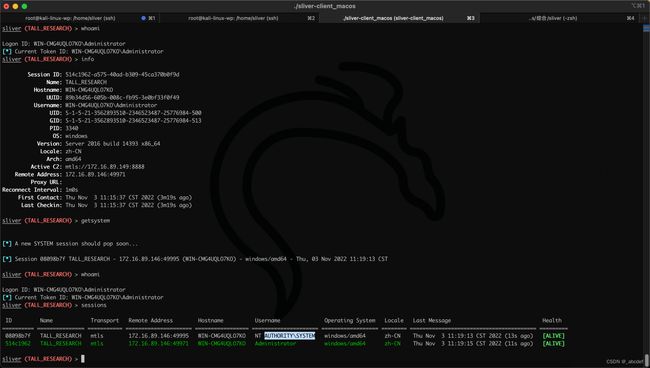Click the First Contact timestamp
650x368 pixels.
[x=129, y=197]
